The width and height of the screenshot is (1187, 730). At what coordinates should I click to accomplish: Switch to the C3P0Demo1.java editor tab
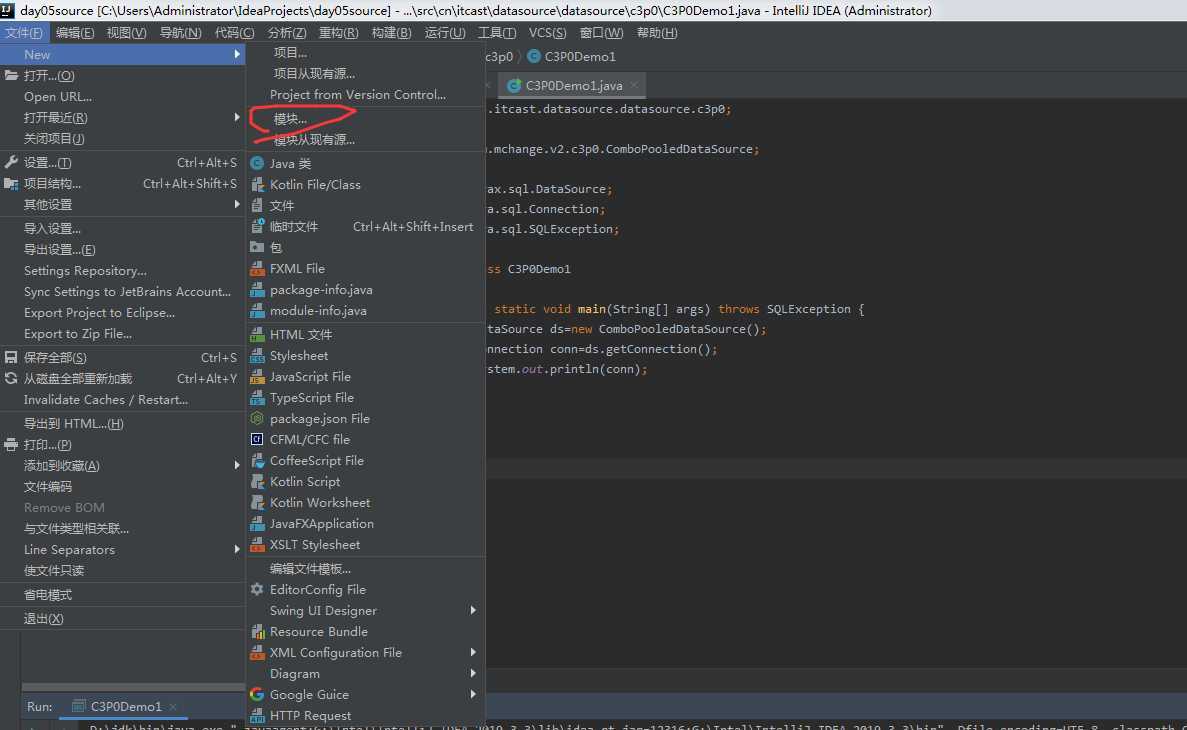point(574,86)
